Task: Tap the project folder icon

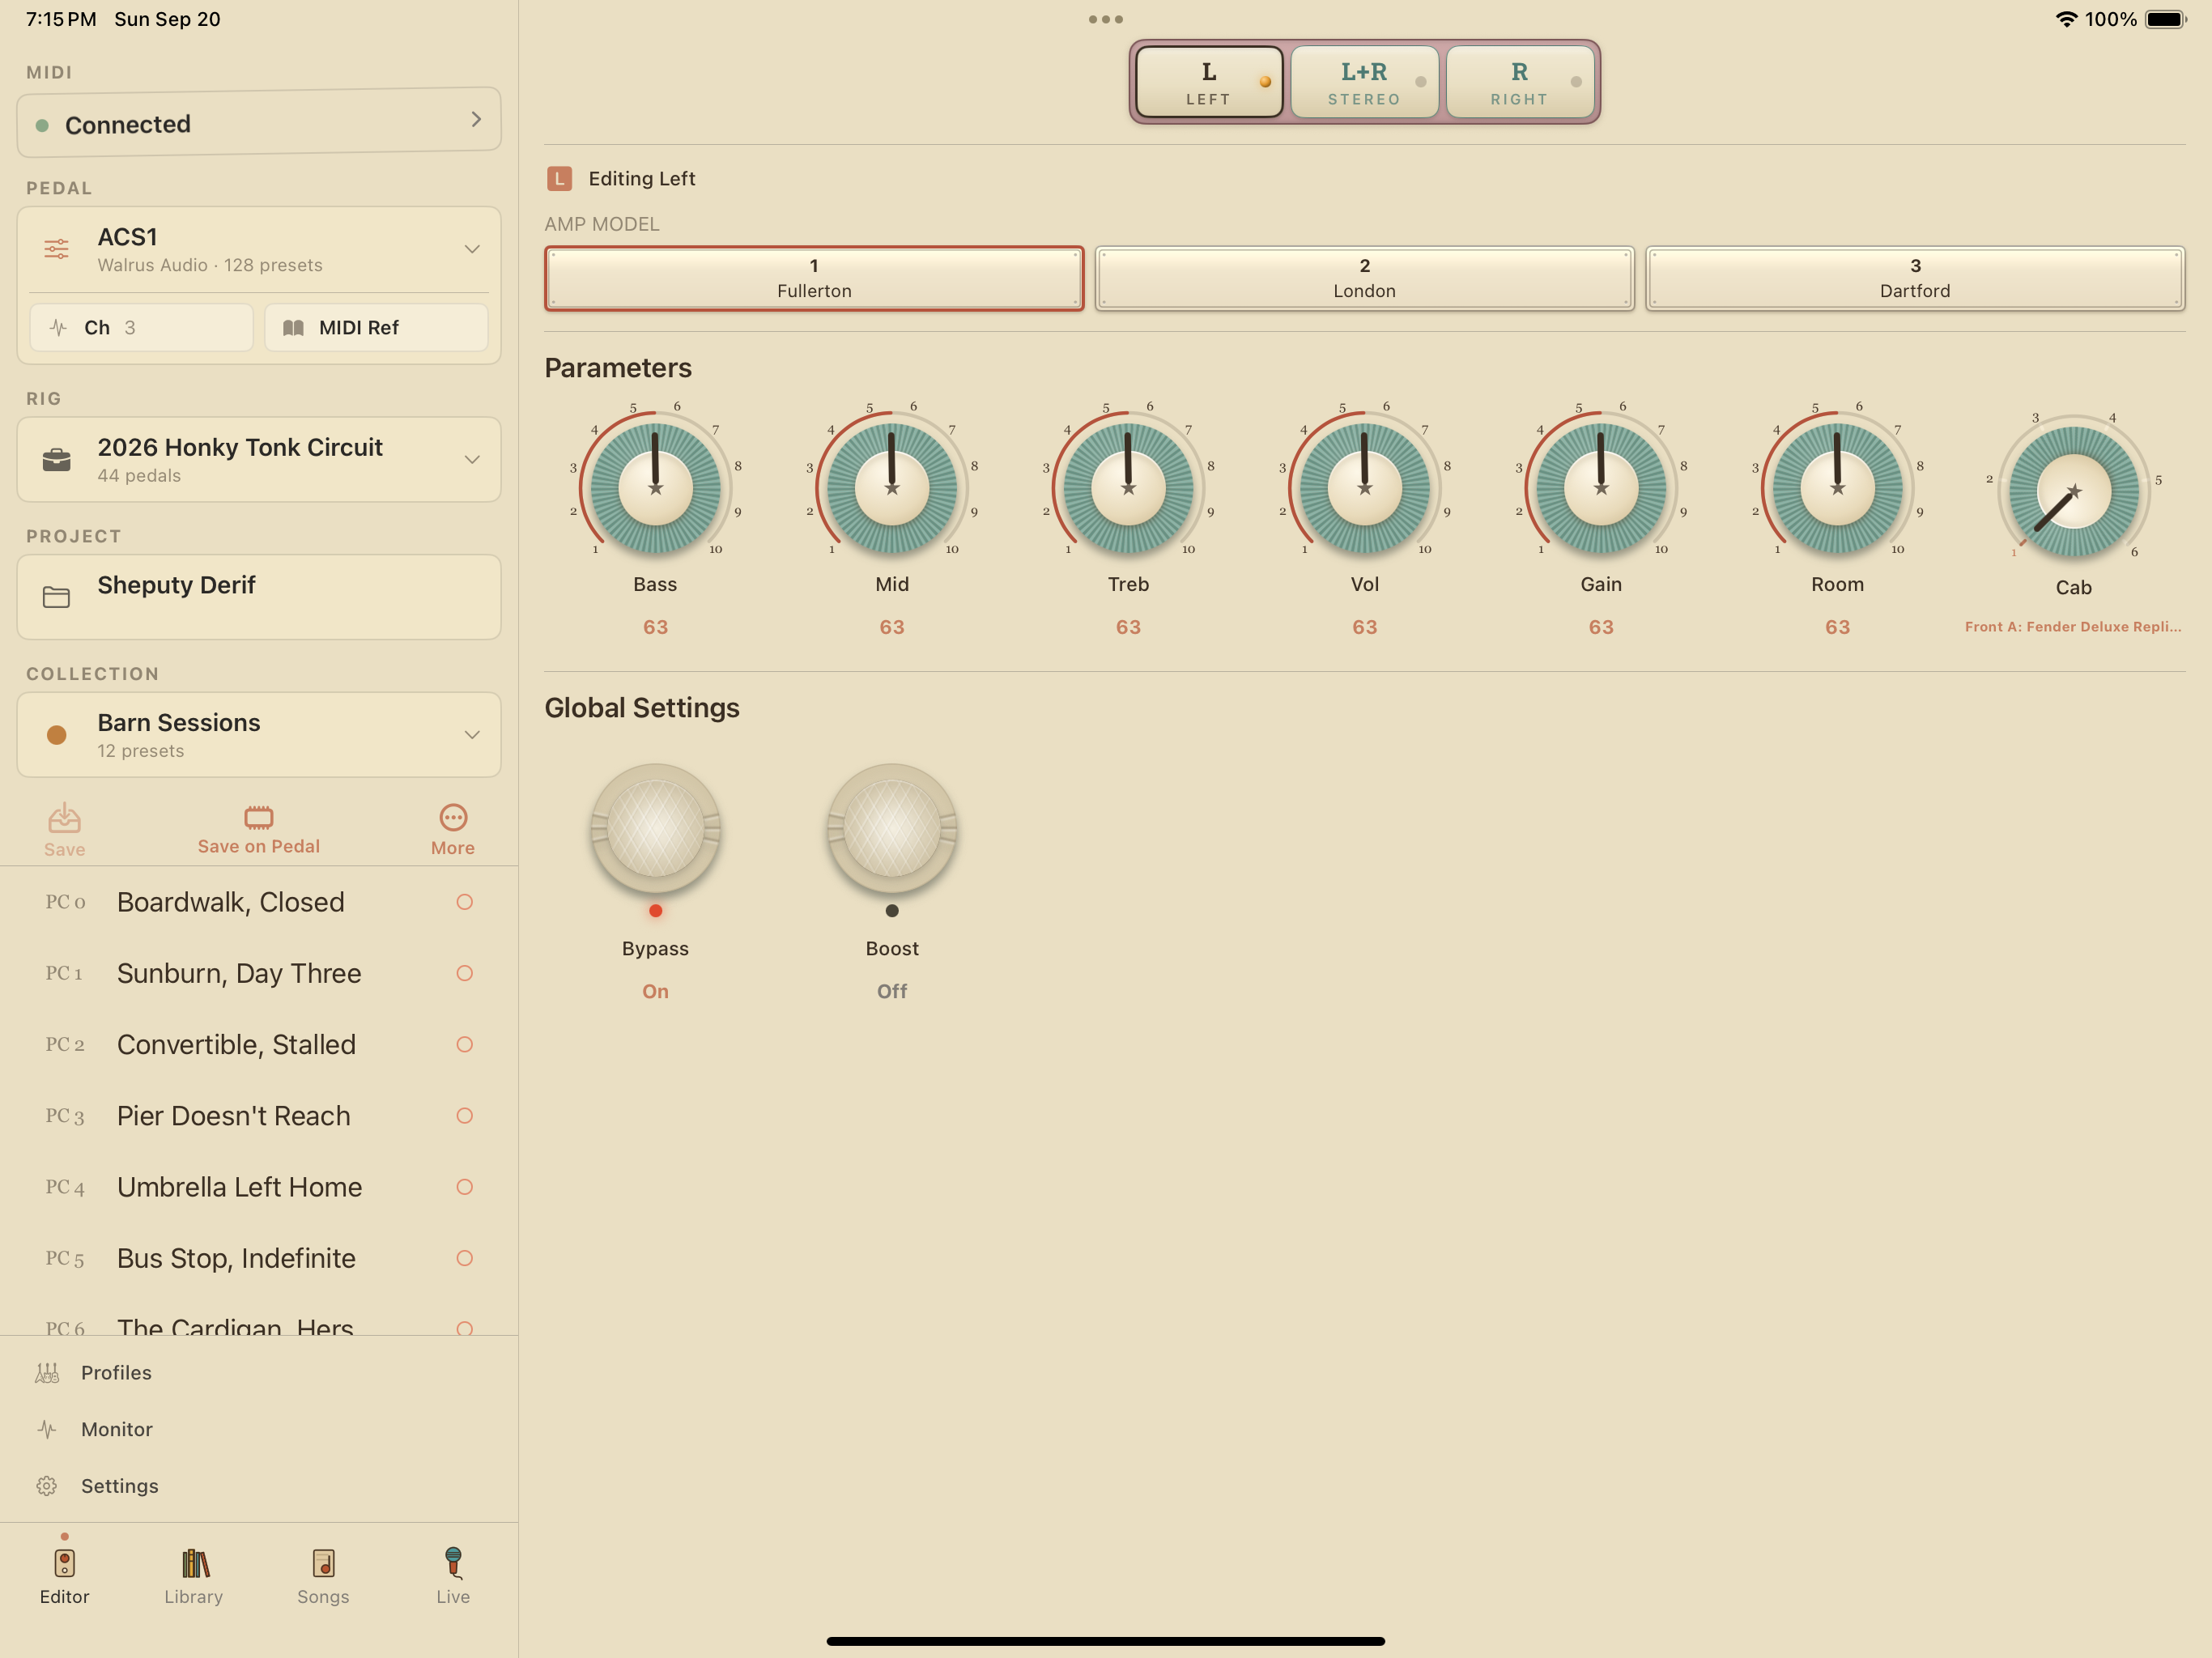Action: 57,597
